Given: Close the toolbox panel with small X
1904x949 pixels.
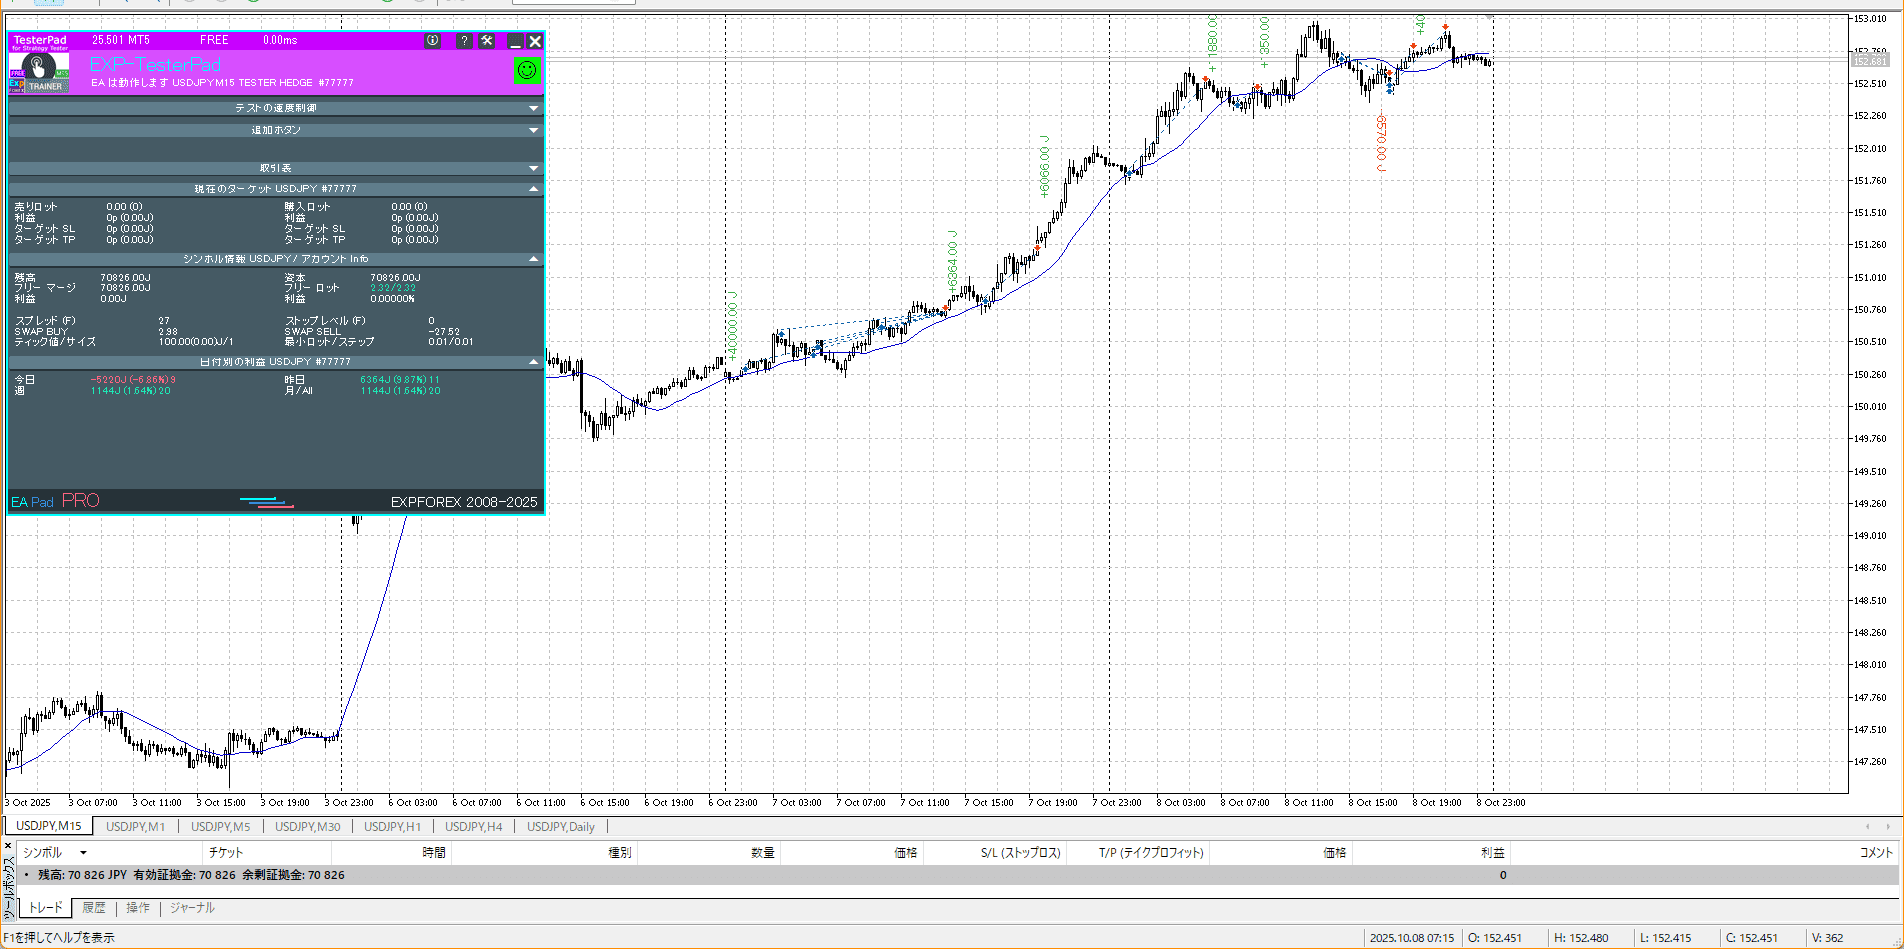Looking at the screenshot, I should [9, 846].
